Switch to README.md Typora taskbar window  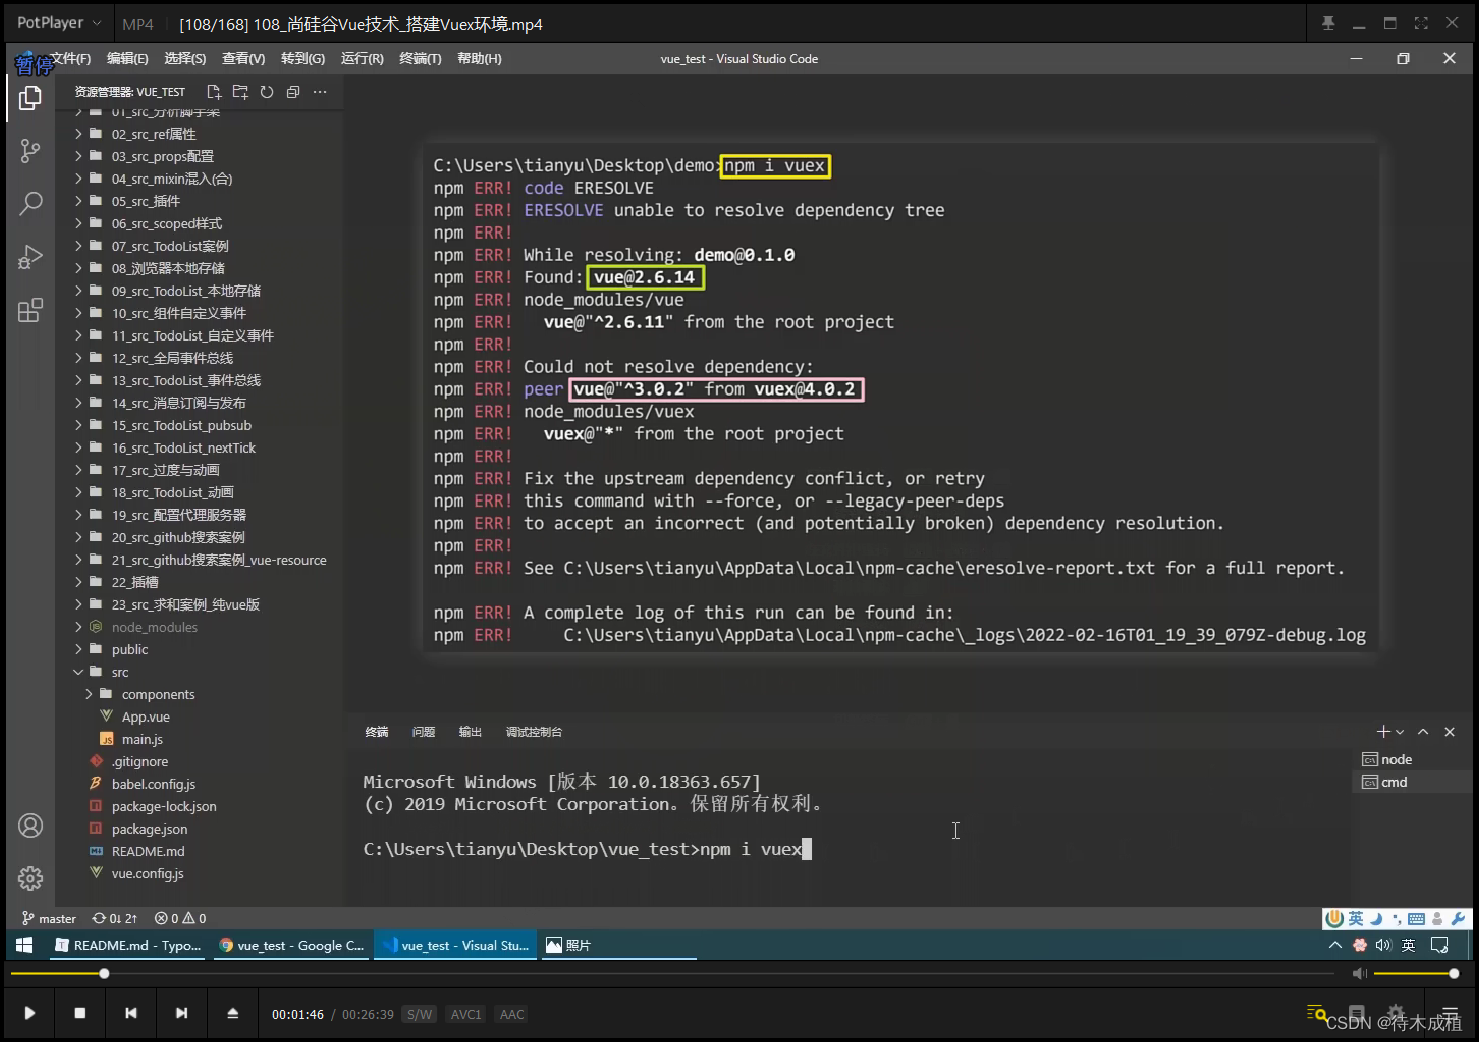[127, 945]
